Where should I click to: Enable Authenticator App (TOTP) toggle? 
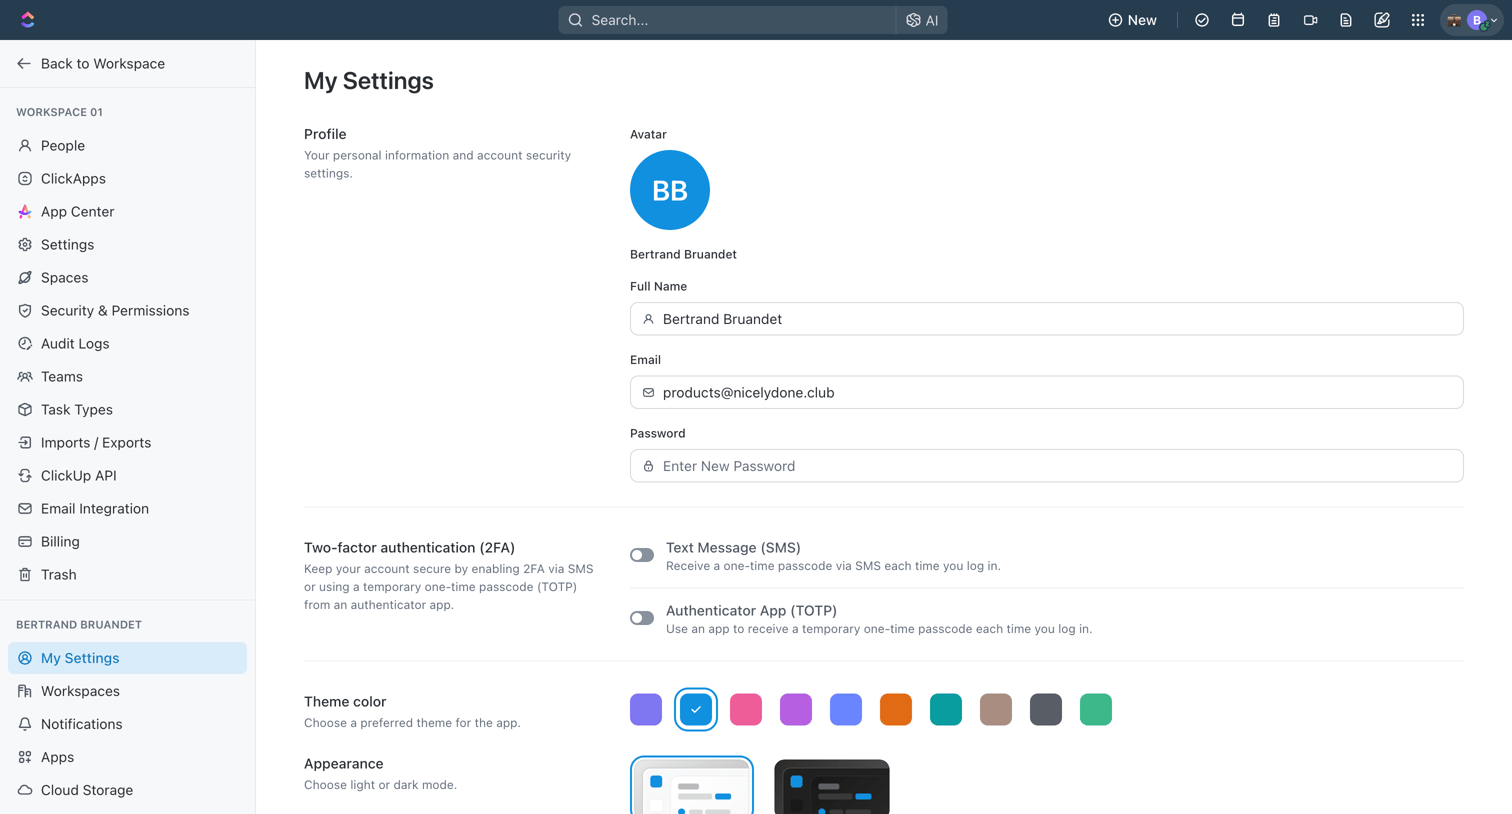pyautogui.click(x=642, y=618)
